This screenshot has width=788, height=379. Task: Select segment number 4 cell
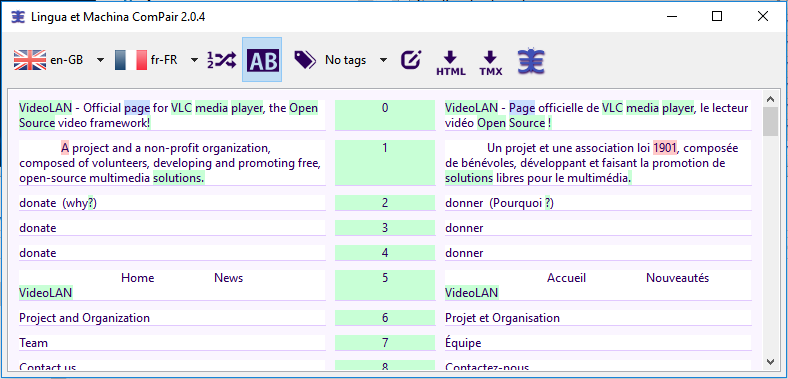pos(385,253)
